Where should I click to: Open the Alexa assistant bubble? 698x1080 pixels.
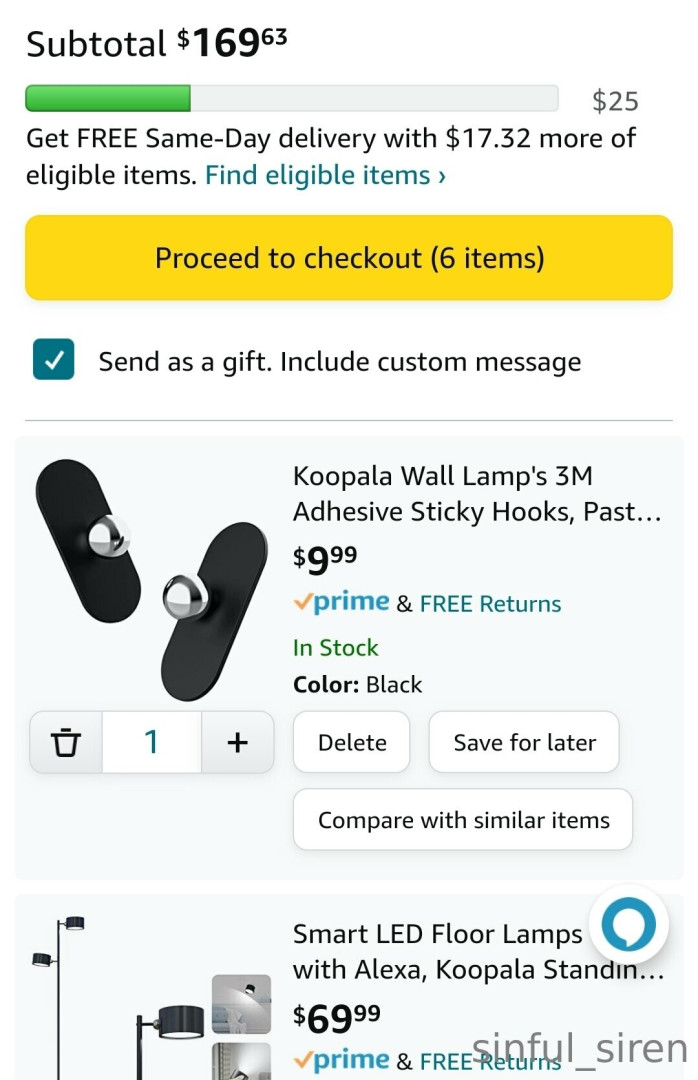coord(628,925)
